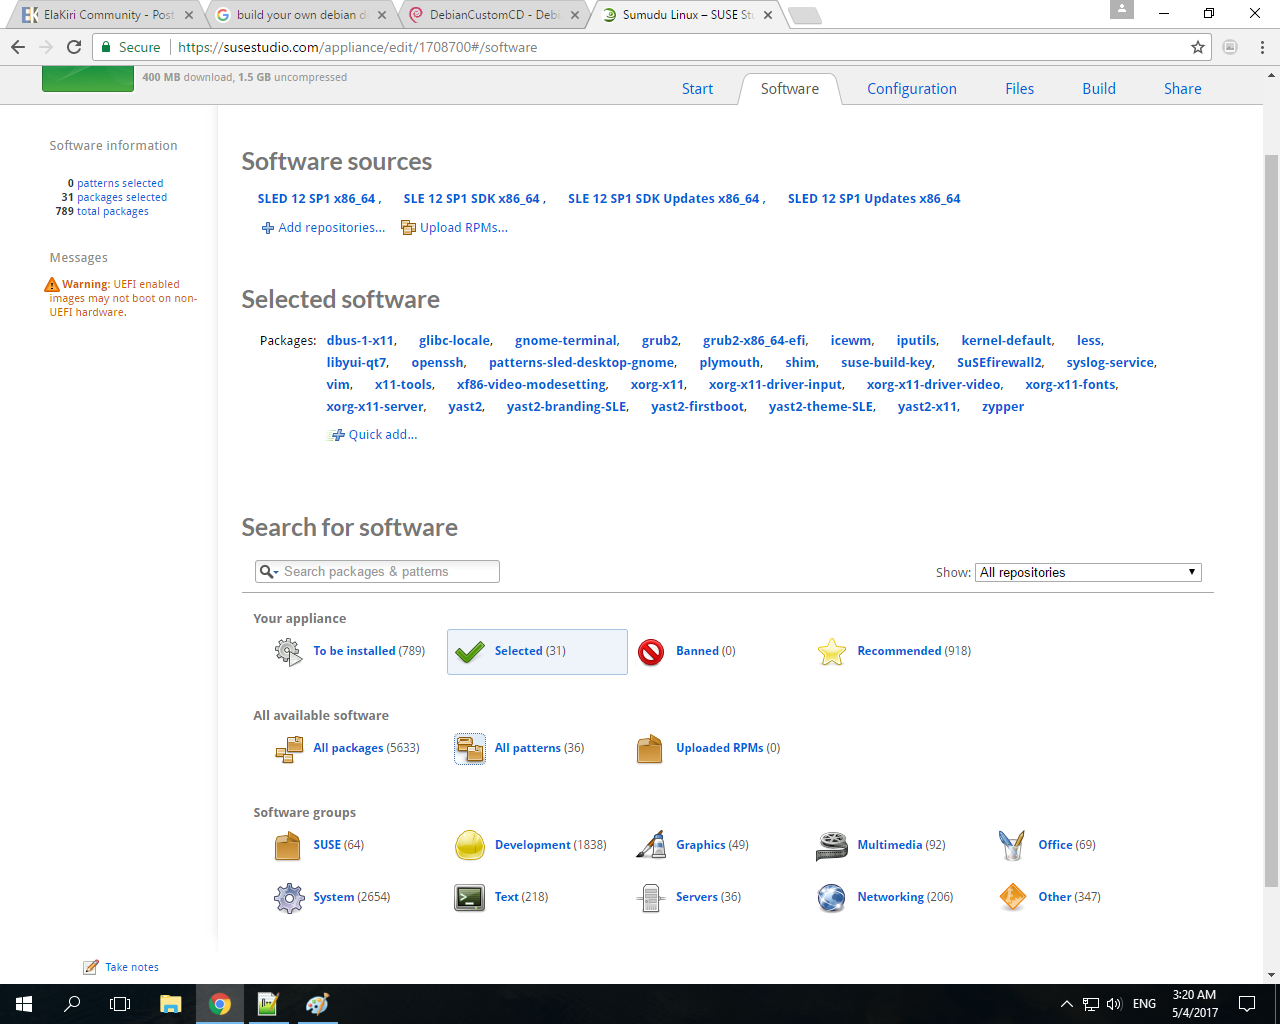Click the 31 packages selected link
Viewport: 1280px width, 1024px height.
coord(114,197)
